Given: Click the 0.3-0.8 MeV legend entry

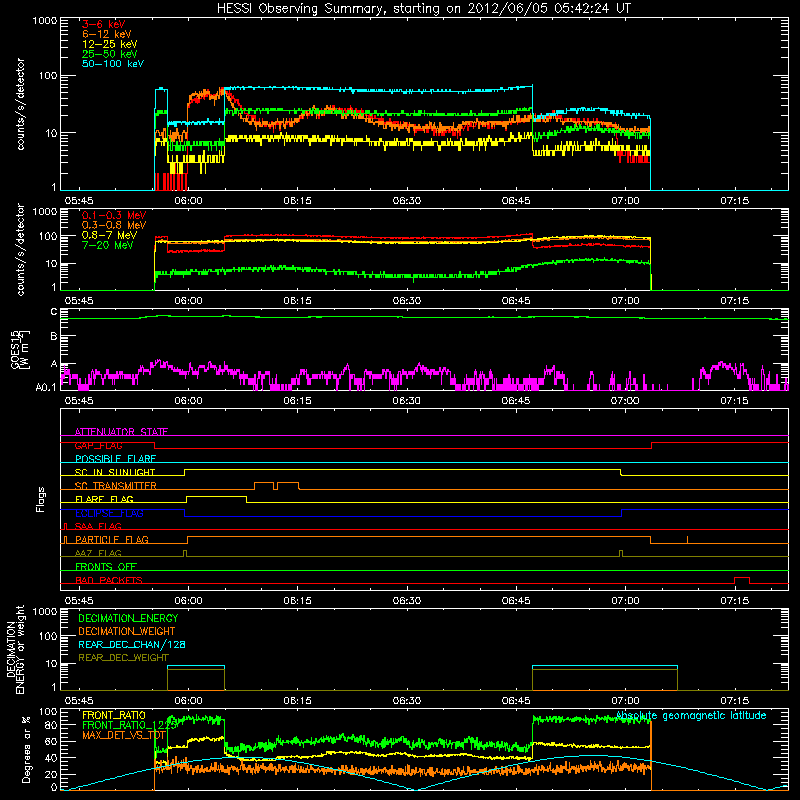Looking at the screenshot, I should [114, 225].
